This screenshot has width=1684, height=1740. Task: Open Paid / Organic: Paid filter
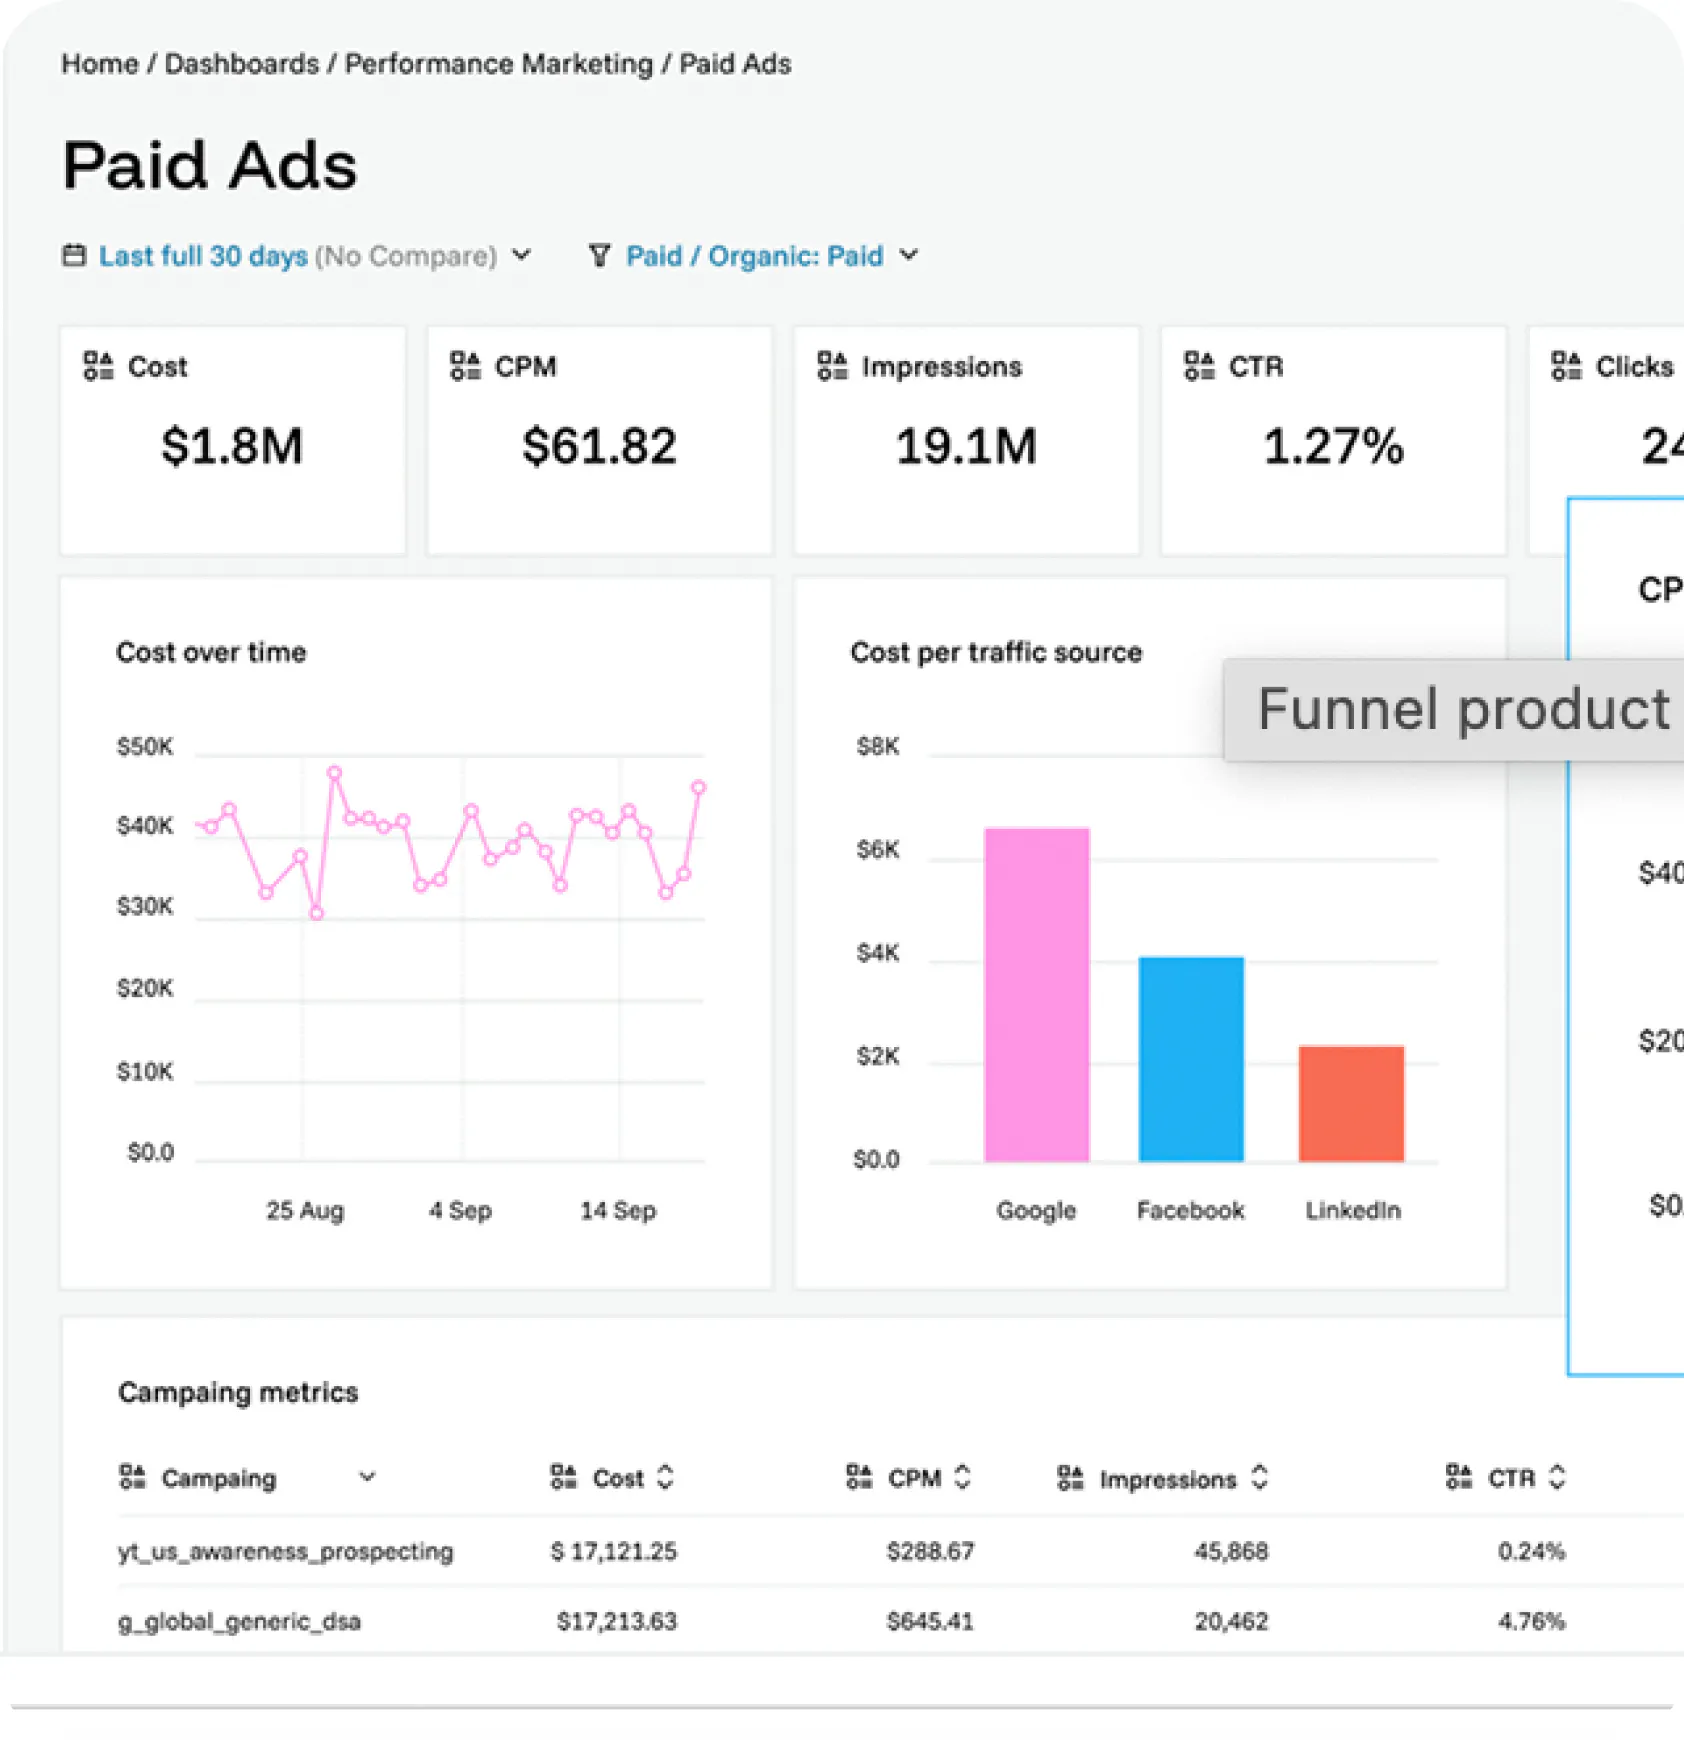tap(754, 256)
